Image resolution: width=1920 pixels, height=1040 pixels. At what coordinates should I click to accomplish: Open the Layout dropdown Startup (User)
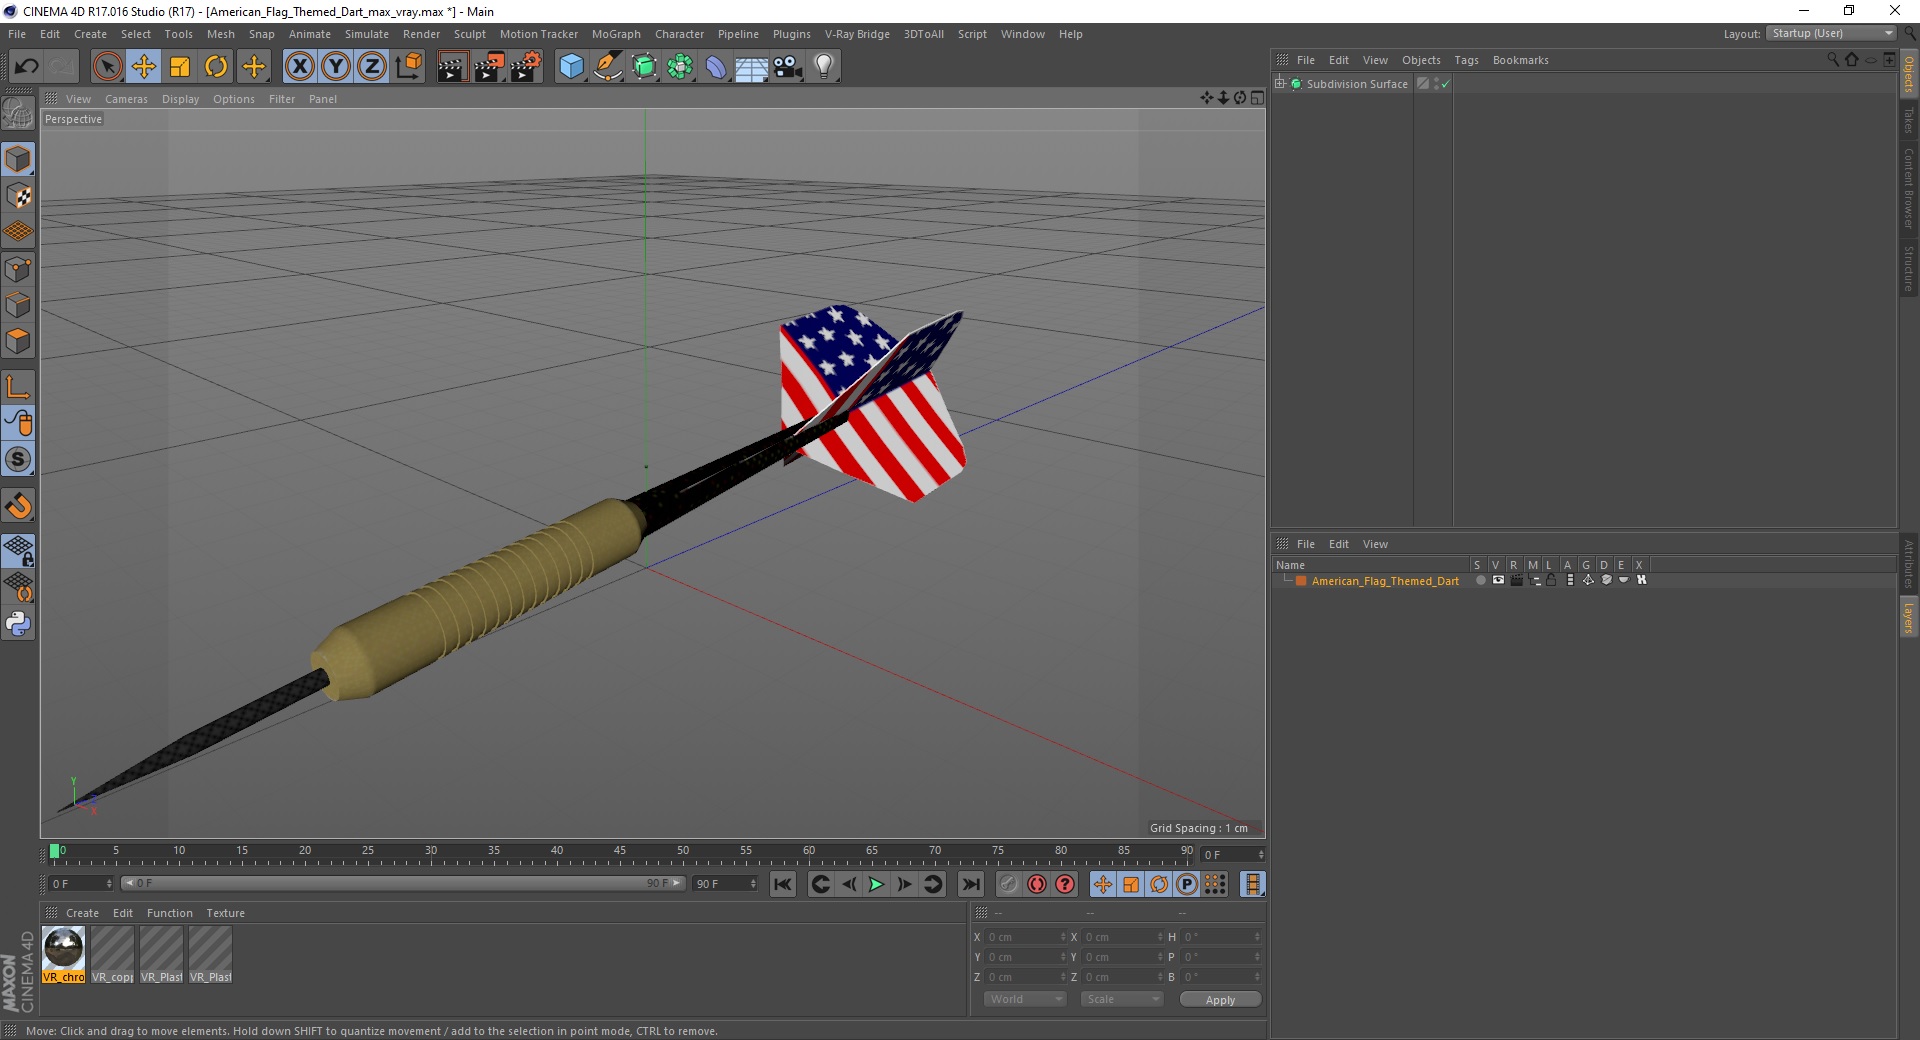[x=1831, y=34]
